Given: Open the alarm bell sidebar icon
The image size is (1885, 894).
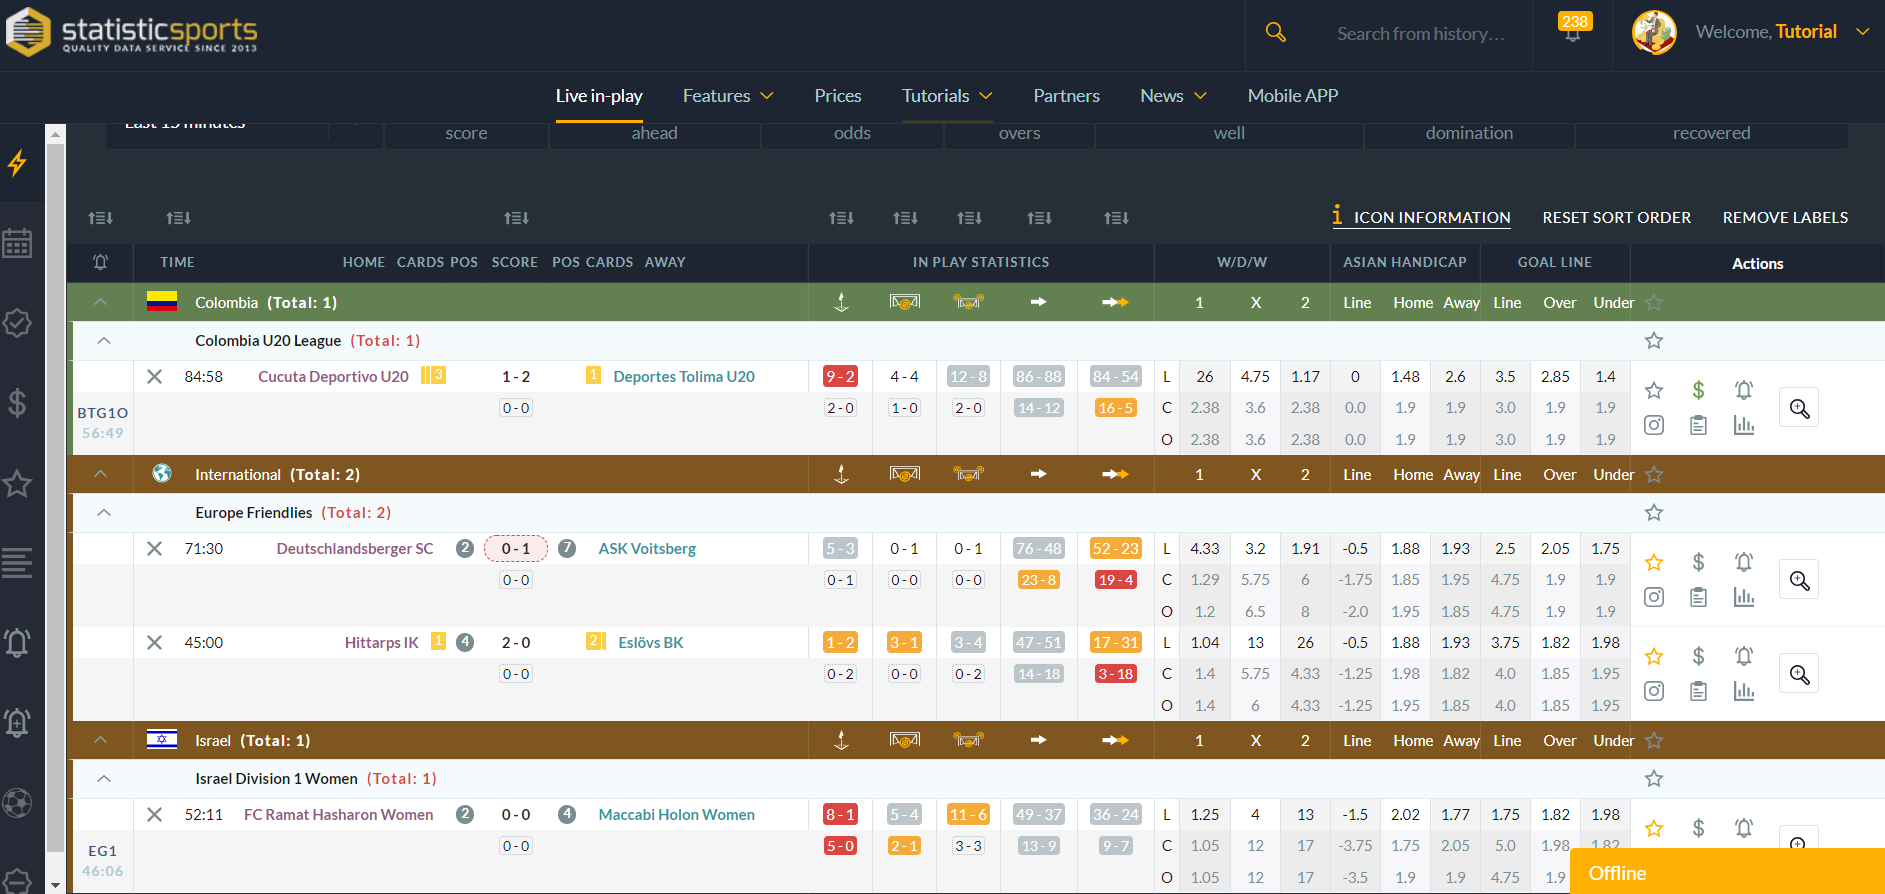Looking at the screenshot, I should [x=17, y=643].
